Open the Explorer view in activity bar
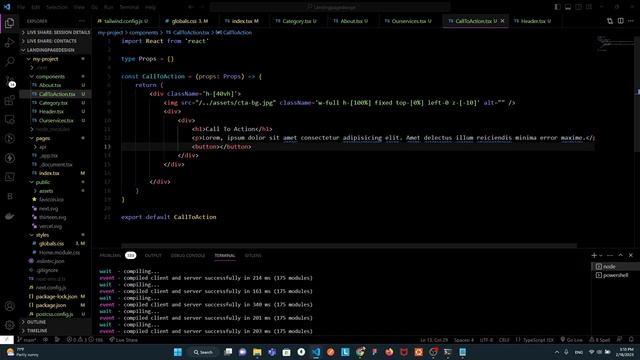The width and height of the screenshot is (640, 360). tap(9, 23)
